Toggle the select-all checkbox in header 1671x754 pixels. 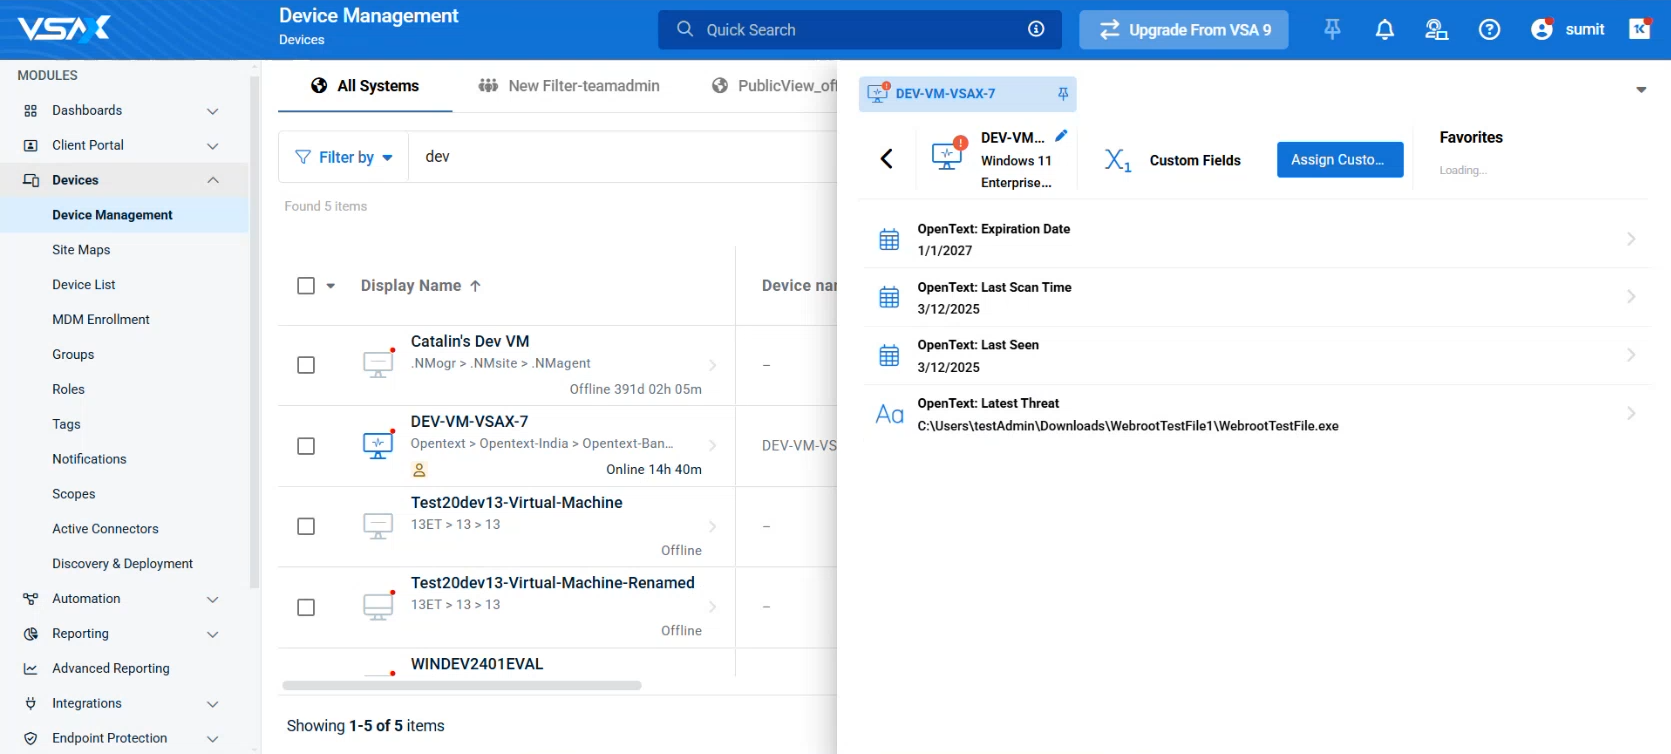(x=306, y=286)
